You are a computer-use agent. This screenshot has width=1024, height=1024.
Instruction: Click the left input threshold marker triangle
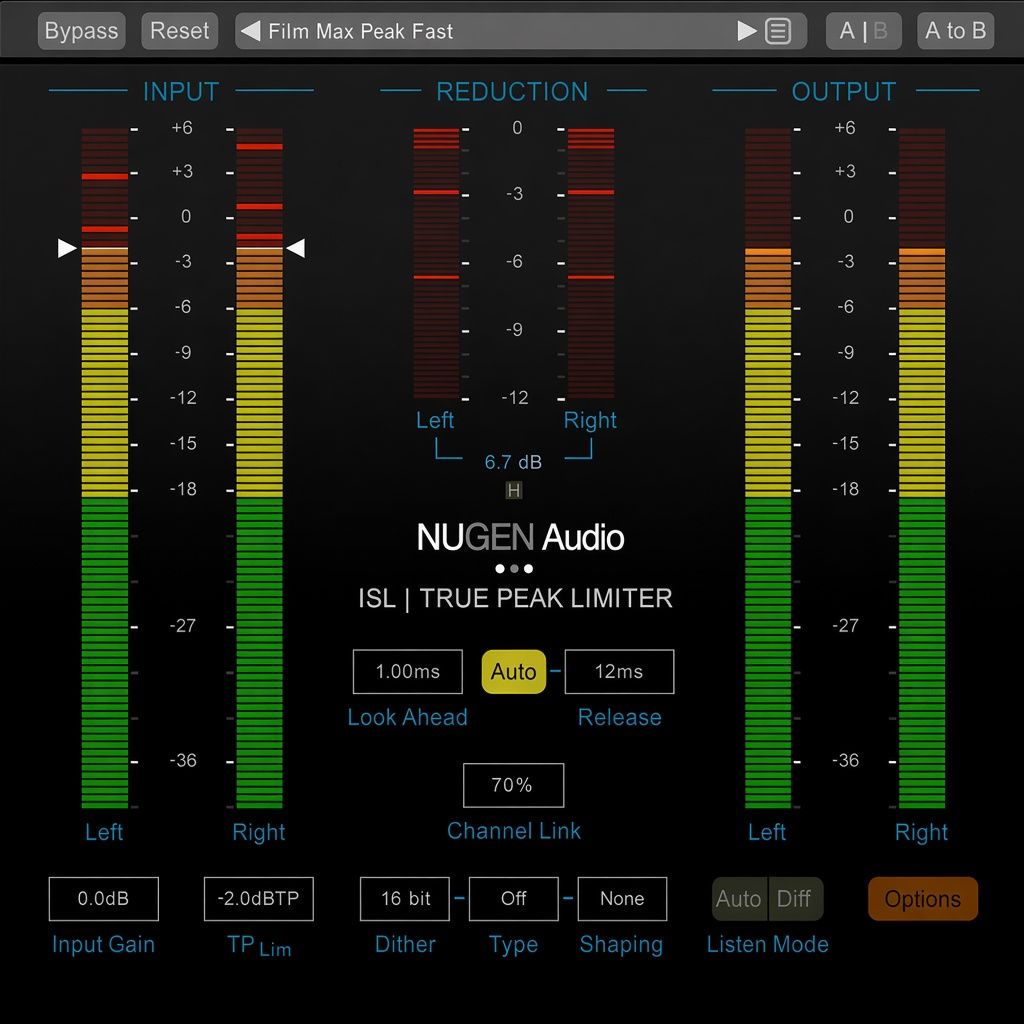point(67,248)
